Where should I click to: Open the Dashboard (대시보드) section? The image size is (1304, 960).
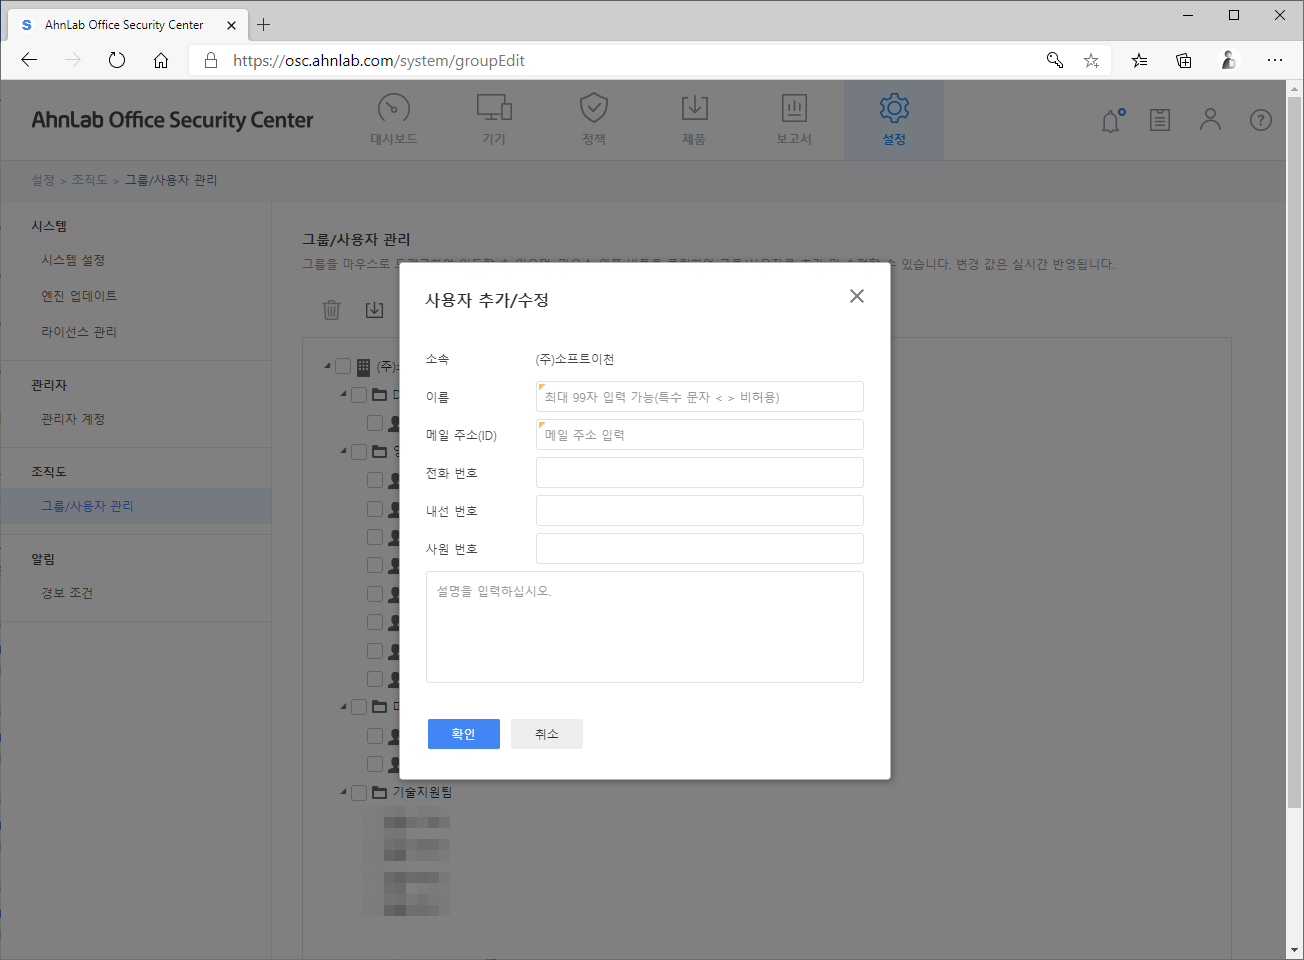click(394, 119)
